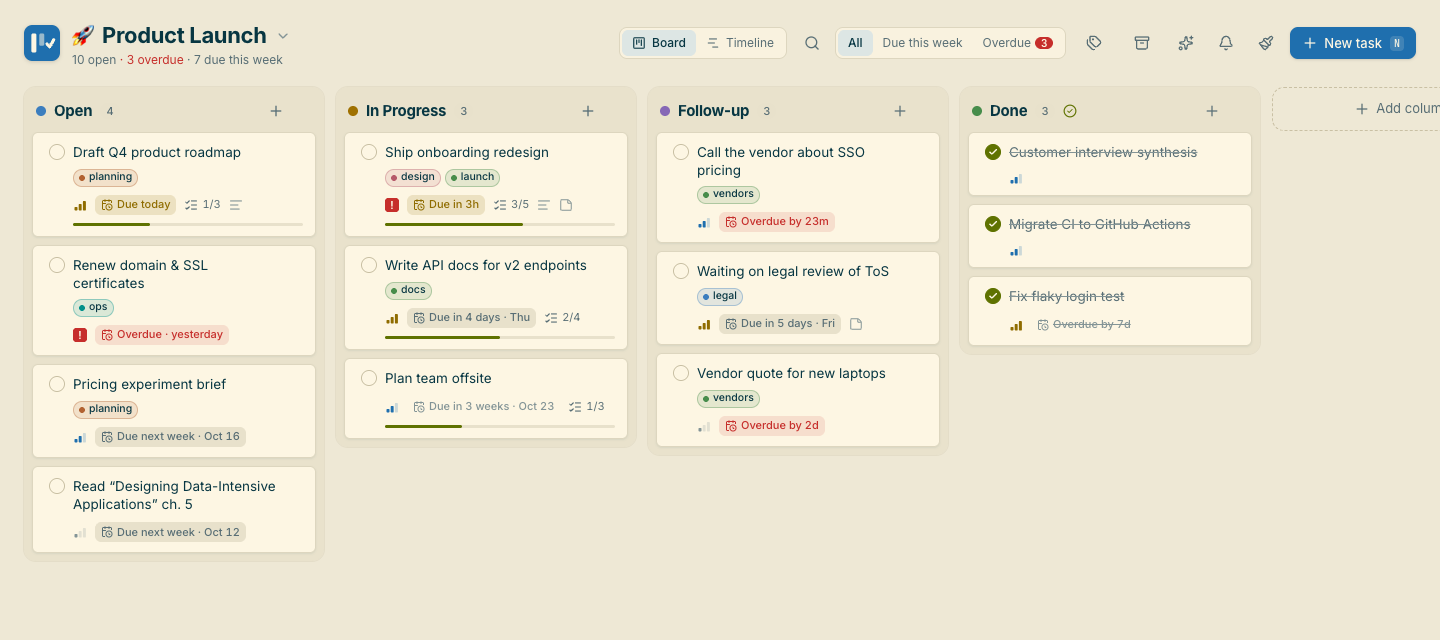
Task: Click the Due in 3h badge
Action: coord(446,205)
